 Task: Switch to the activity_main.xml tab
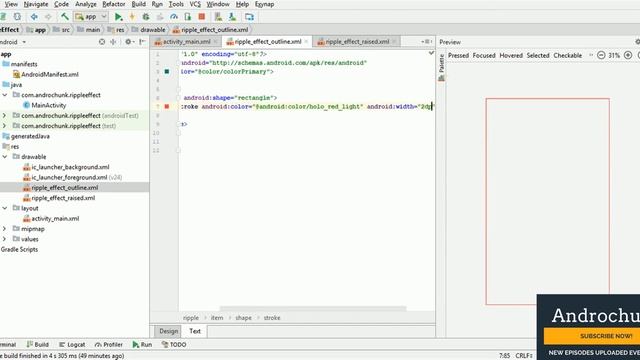pyautogui.click(x=187, y=42)
